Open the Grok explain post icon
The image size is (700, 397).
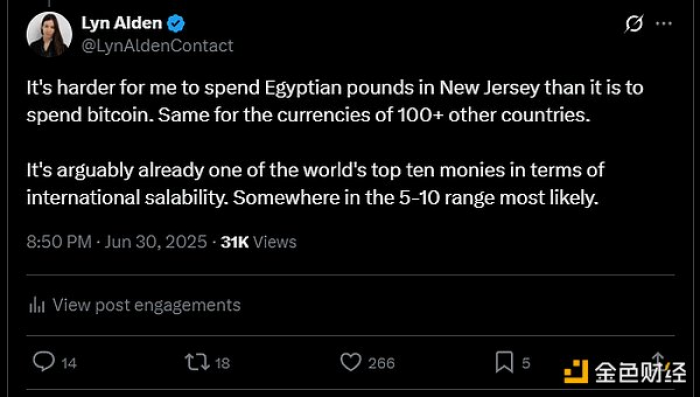point(634,23)
